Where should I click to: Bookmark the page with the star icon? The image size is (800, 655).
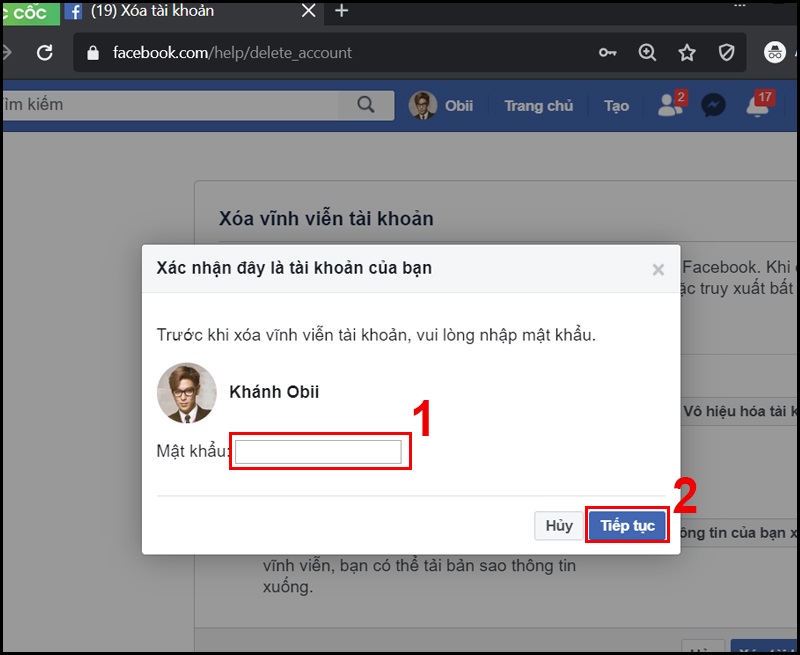pos(687,51)
